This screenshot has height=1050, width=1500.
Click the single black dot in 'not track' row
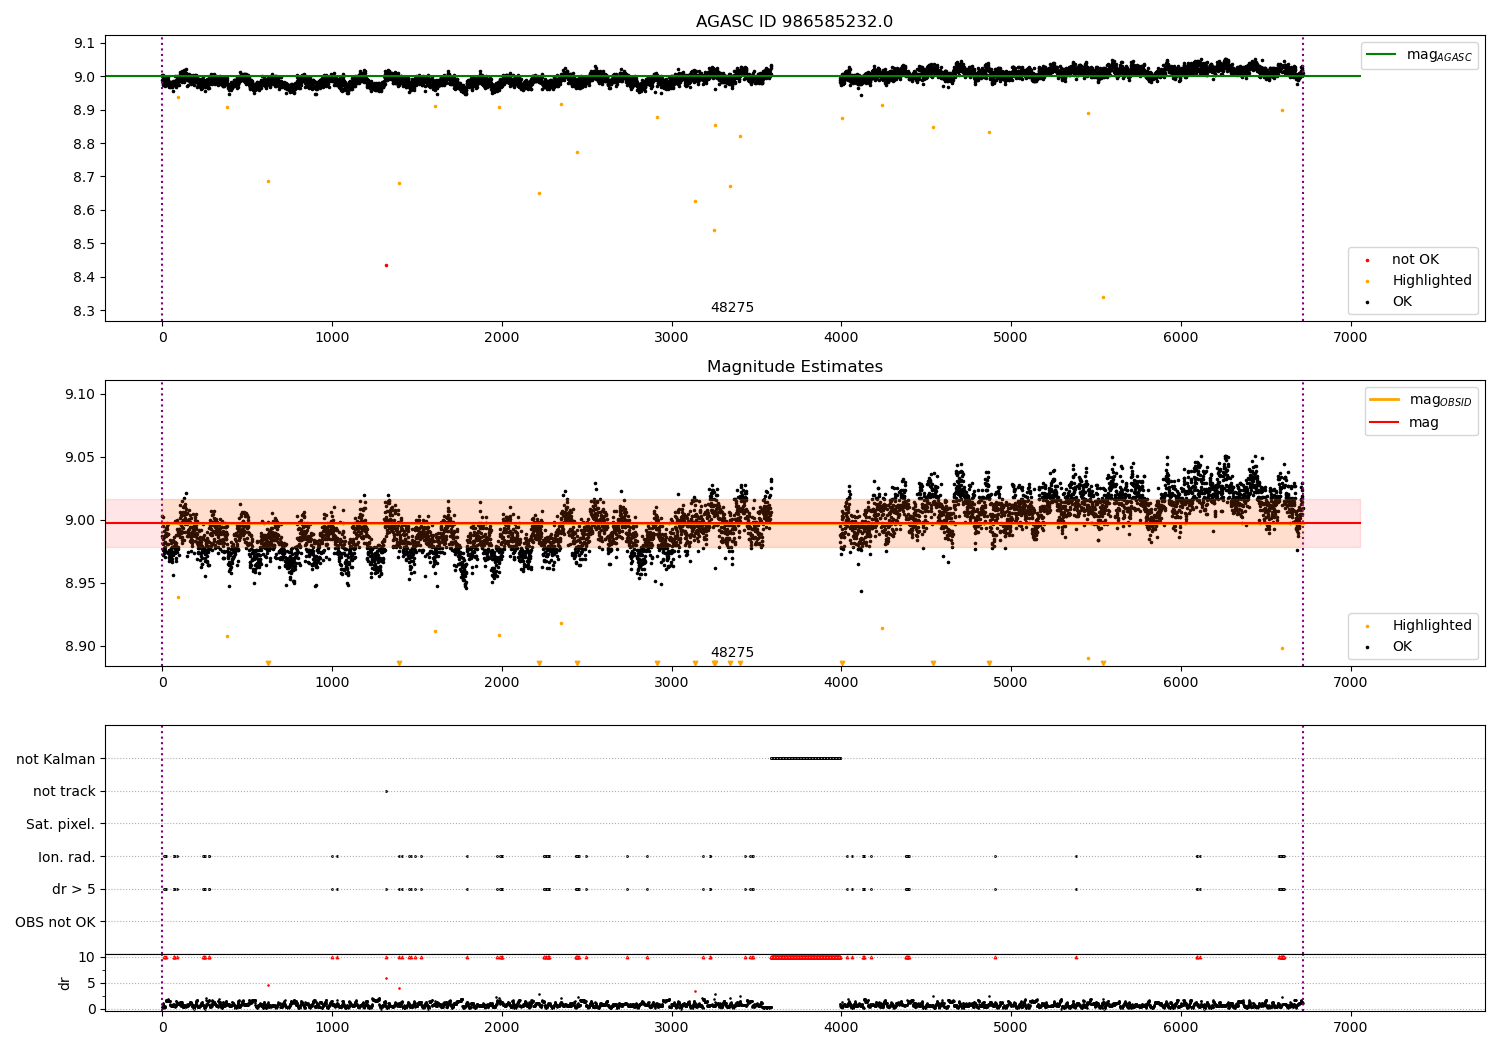point(386,791)
